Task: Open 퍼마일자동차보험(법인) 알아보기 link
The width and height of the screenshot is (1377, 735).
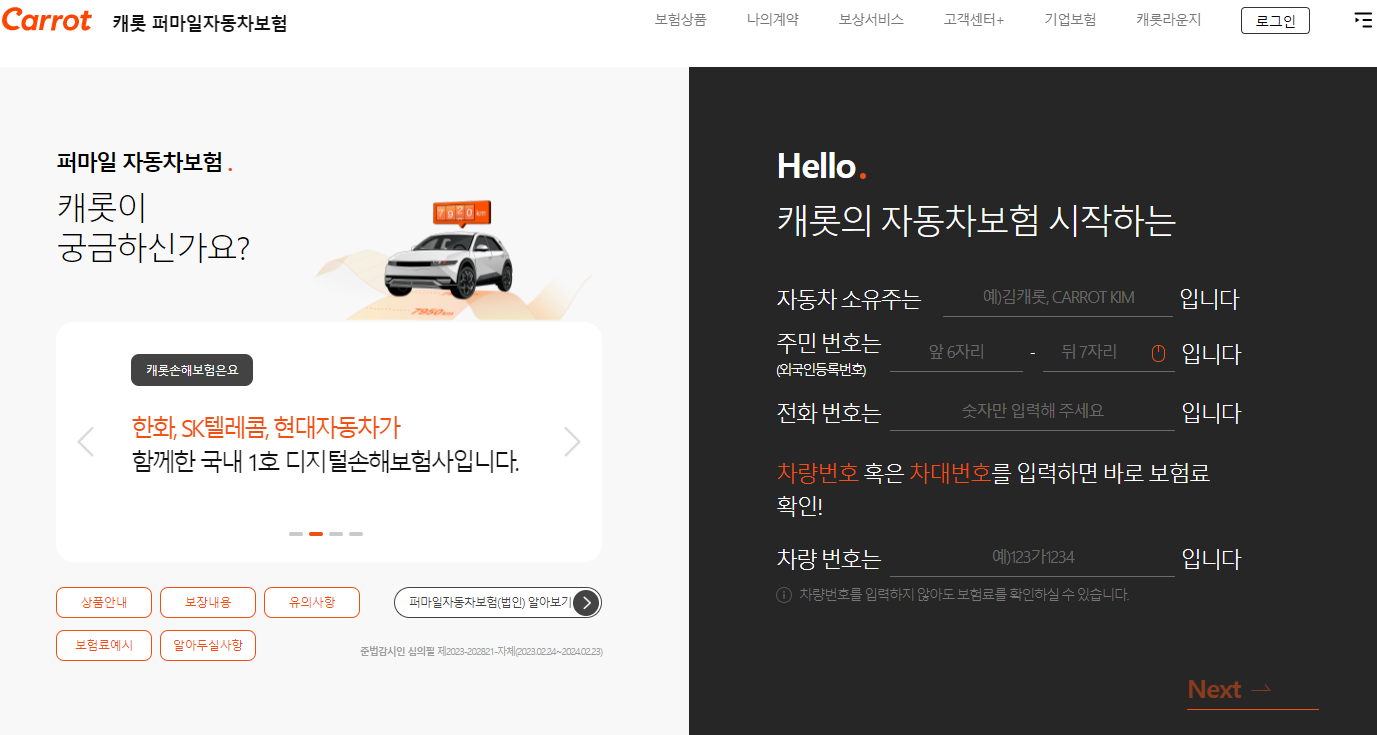Action: point(498,603)
